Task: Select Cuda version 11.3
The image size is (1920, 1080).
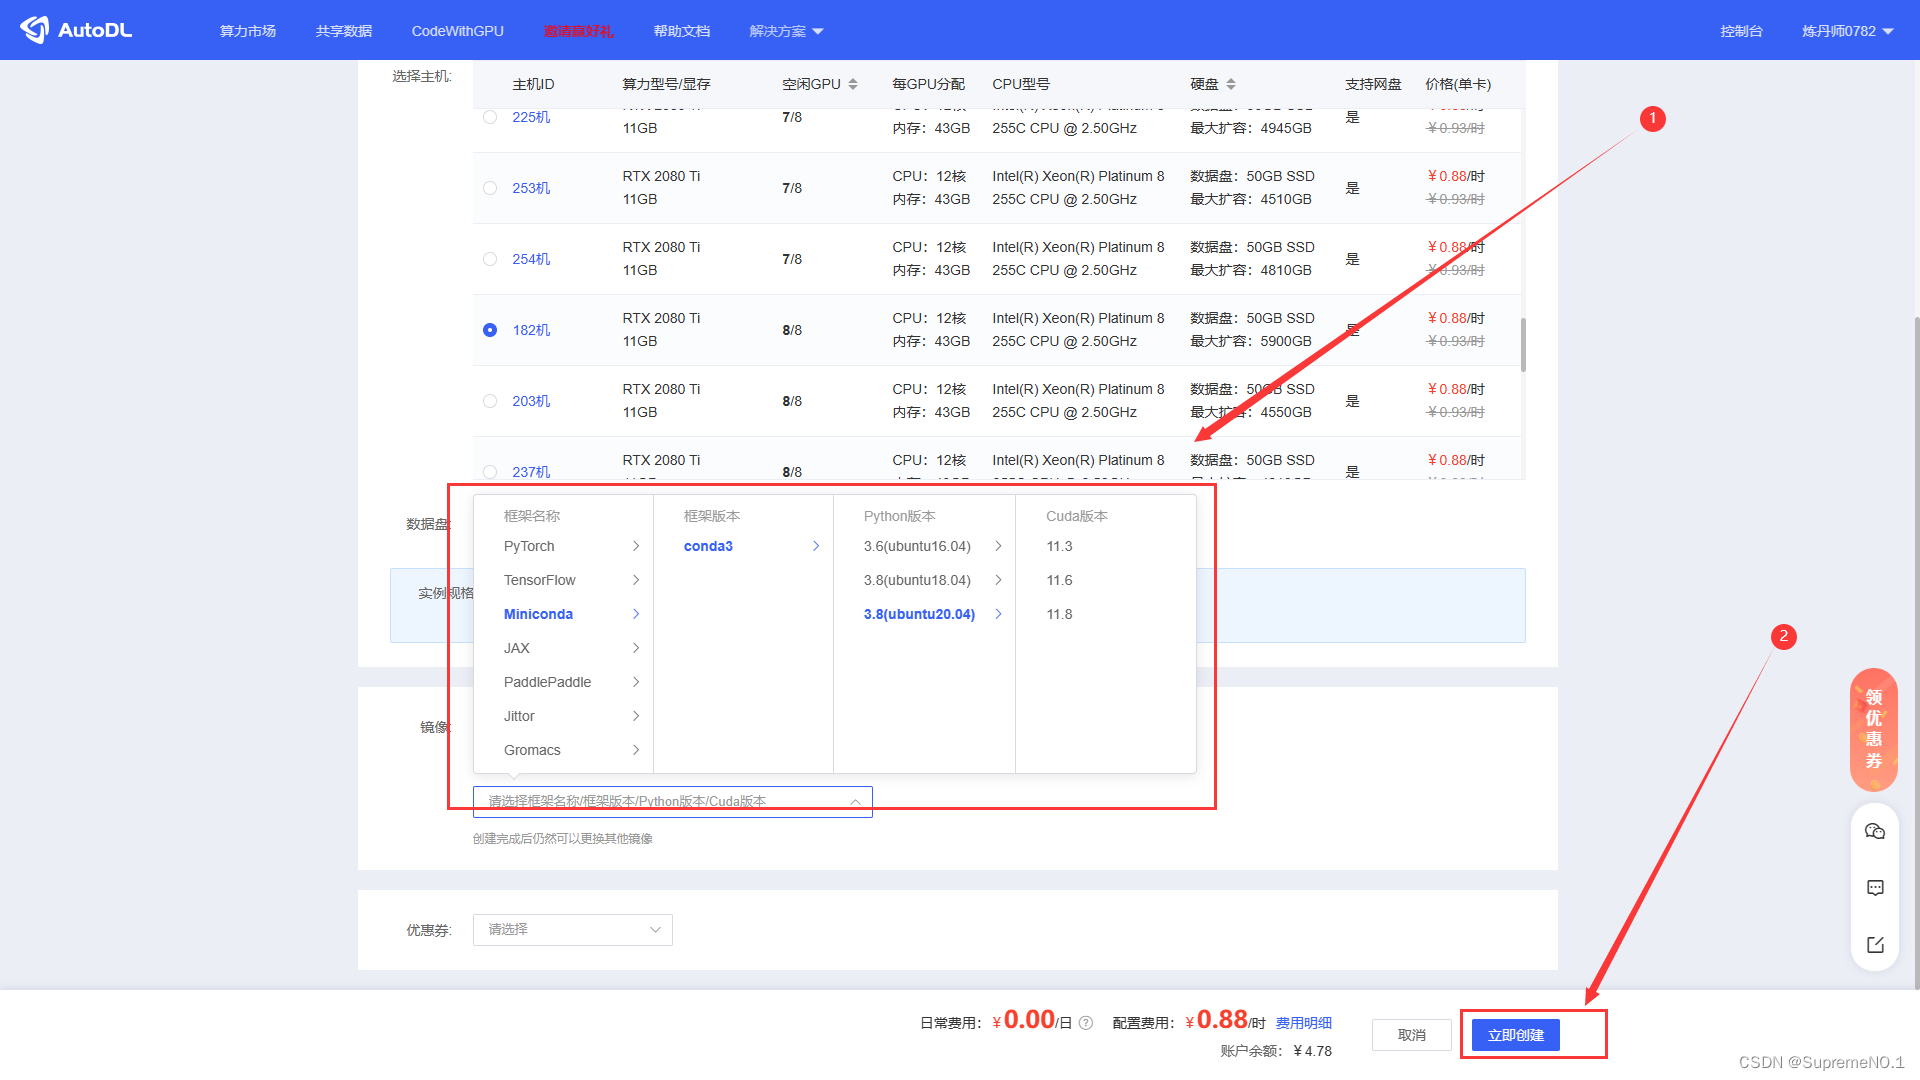Action: point(1105,546)
